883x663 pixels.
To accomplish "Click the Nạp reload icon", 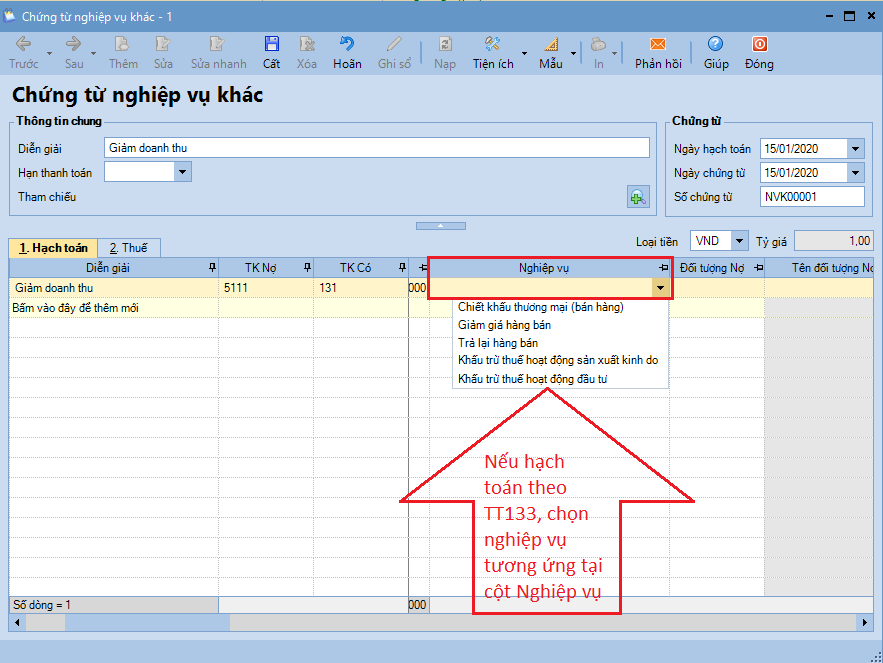I will (x=445, y=52).
